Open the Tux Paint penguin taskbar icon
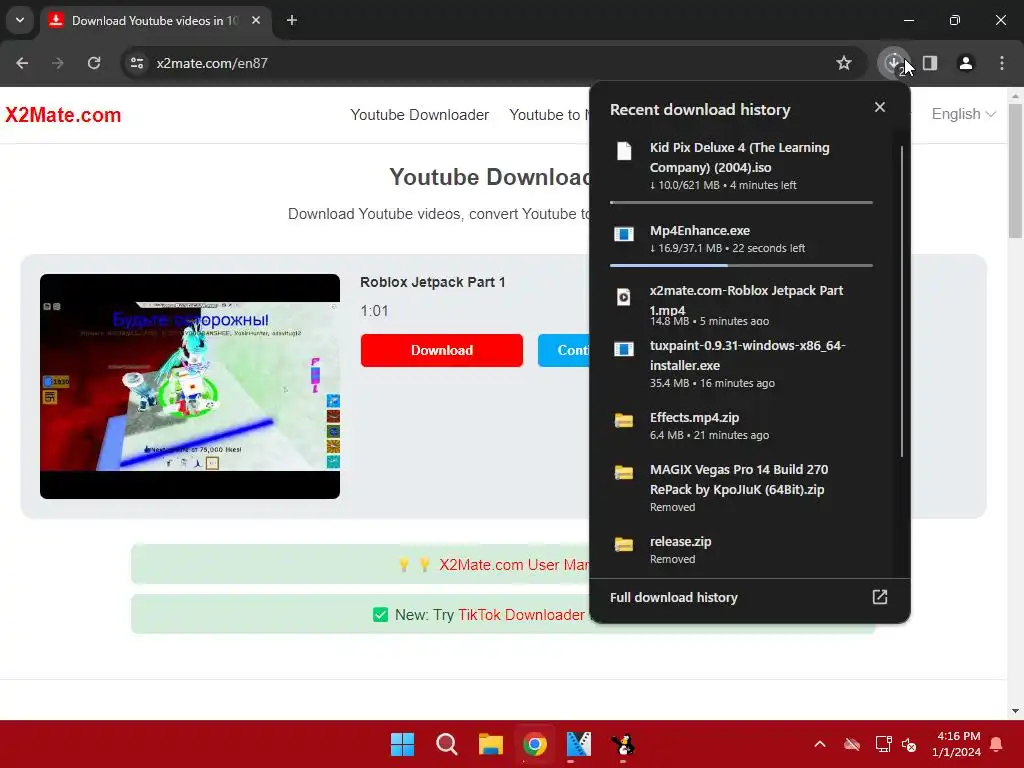The image size is (1024, 768). pos(623,744)
